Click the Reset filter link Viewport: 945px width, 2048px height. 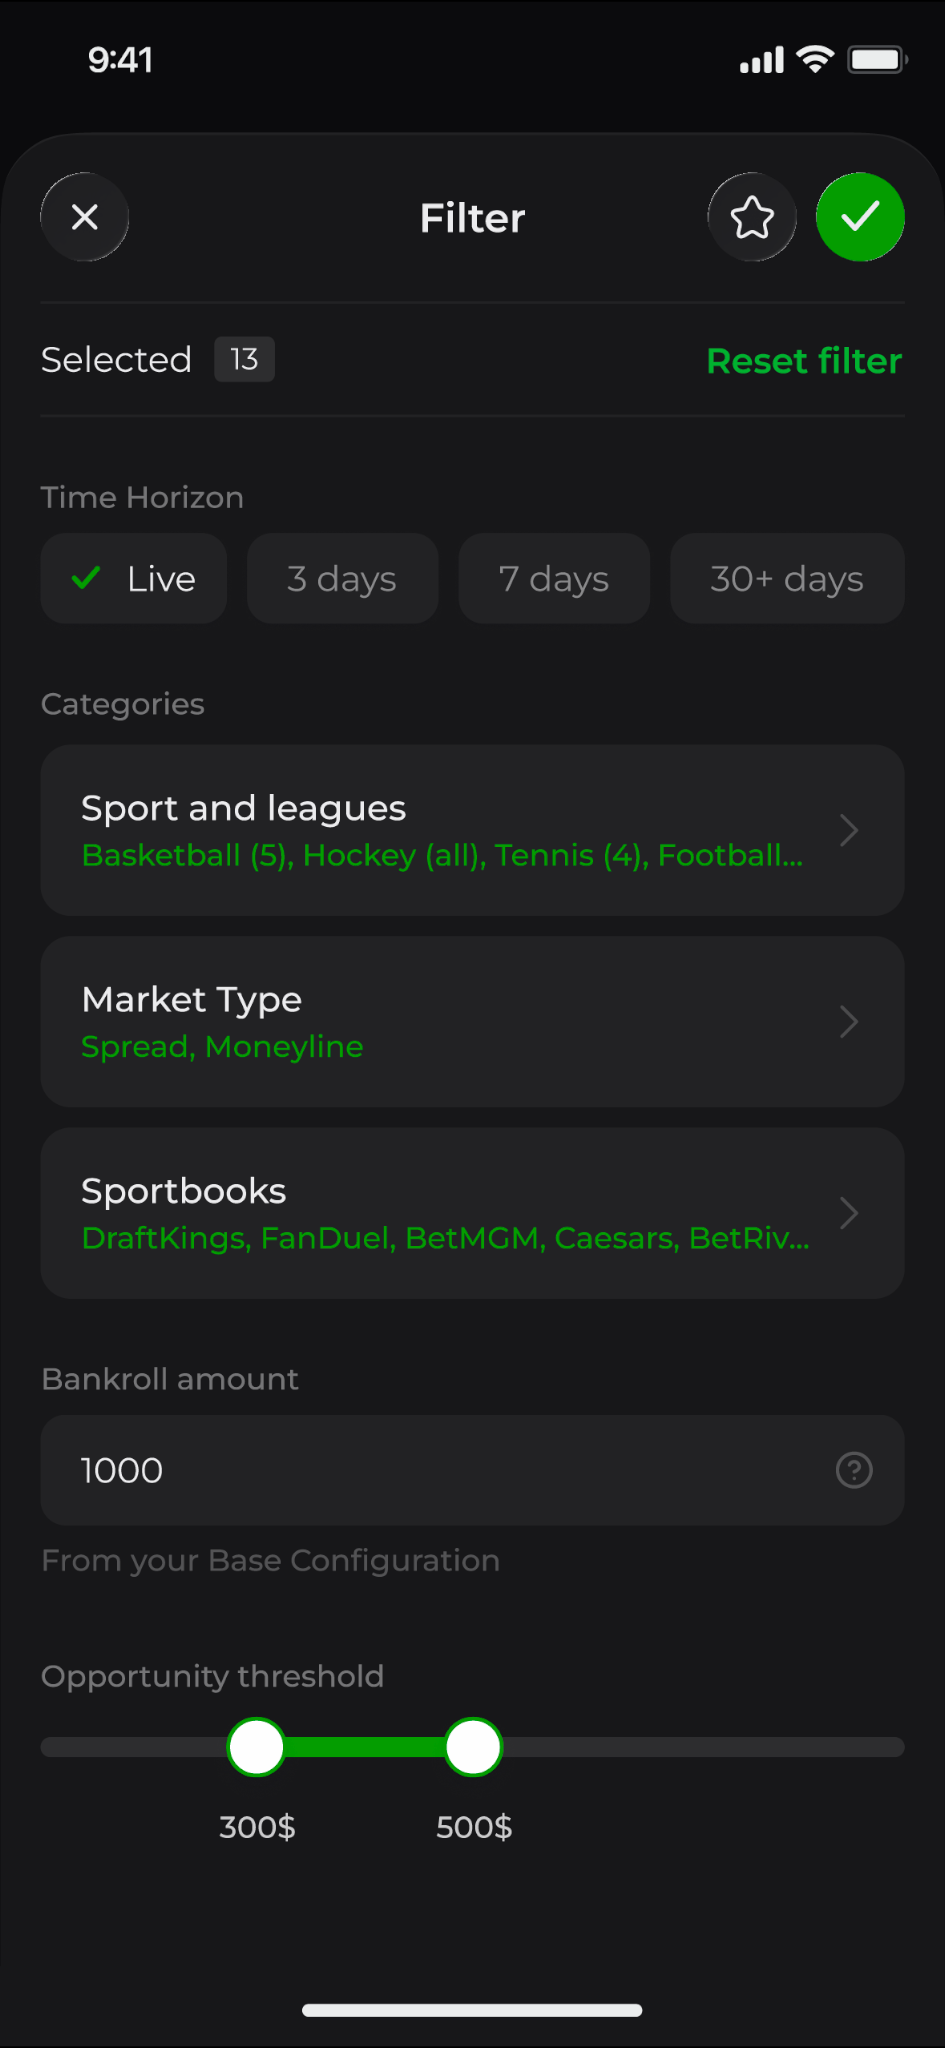tap(804, 361)
